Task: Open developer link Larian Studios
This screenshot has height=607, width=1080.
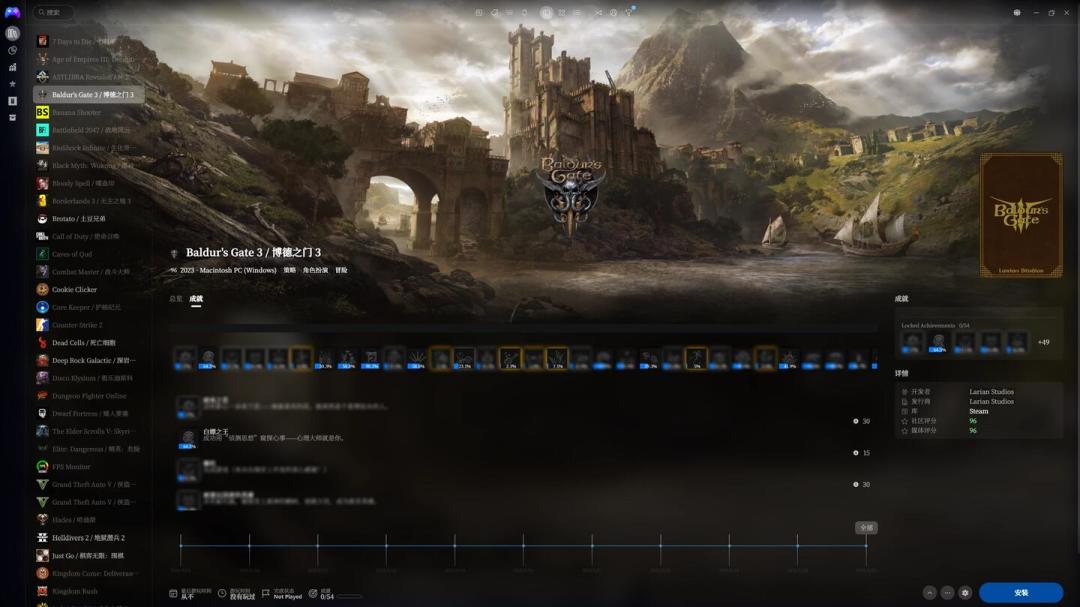Action: tap(991, 391)
